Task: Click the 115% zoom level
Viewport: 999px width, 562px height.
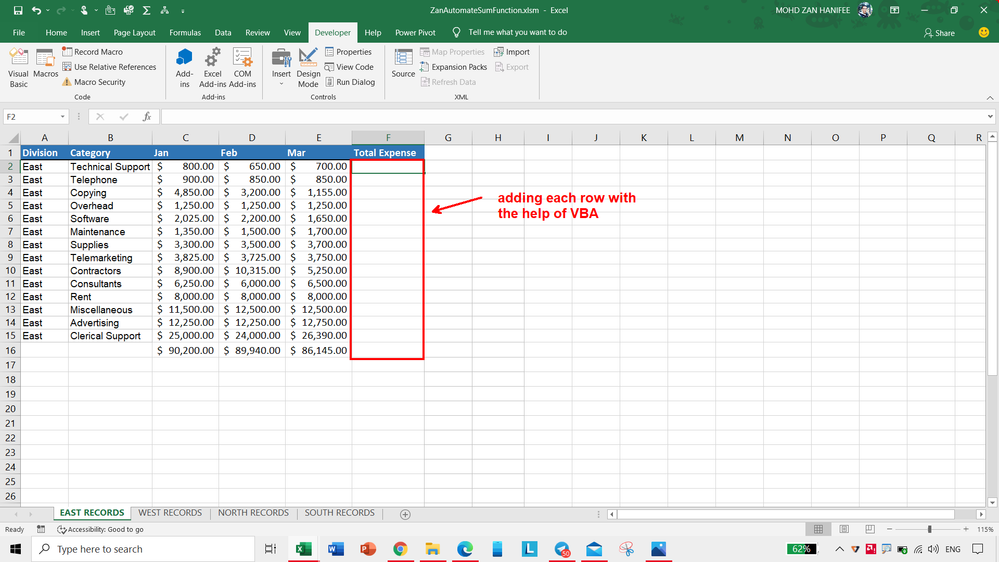Action: [986, 530]
